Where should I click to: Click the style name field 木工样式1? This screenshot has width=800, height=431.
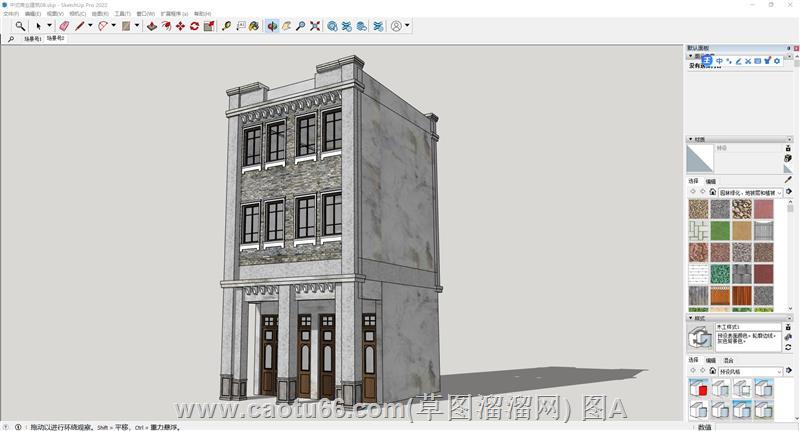click(x=748, y=327)
